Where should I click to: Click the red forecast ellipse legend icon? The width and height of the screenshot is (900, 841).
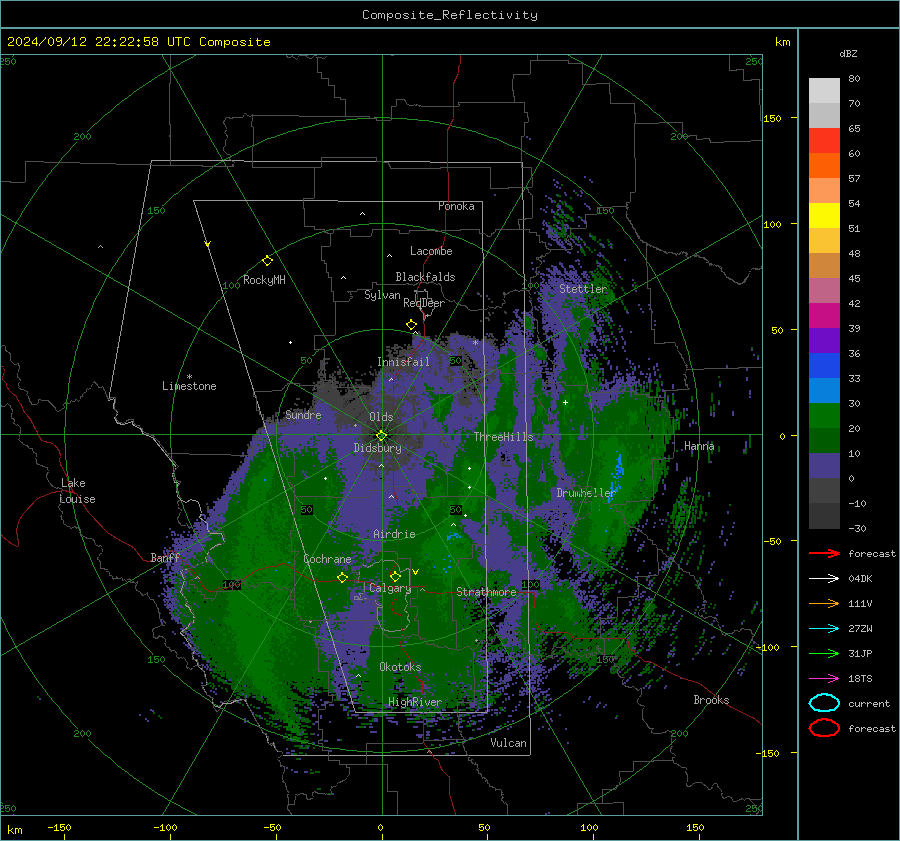coord(824,728)
